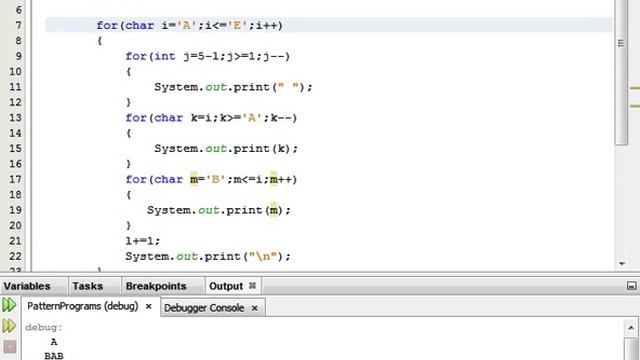This screenshot has width=640, height=360.
Task: Click the System.out.print("\n") statement
Action: pyautogui.click(x=208, y=256)
